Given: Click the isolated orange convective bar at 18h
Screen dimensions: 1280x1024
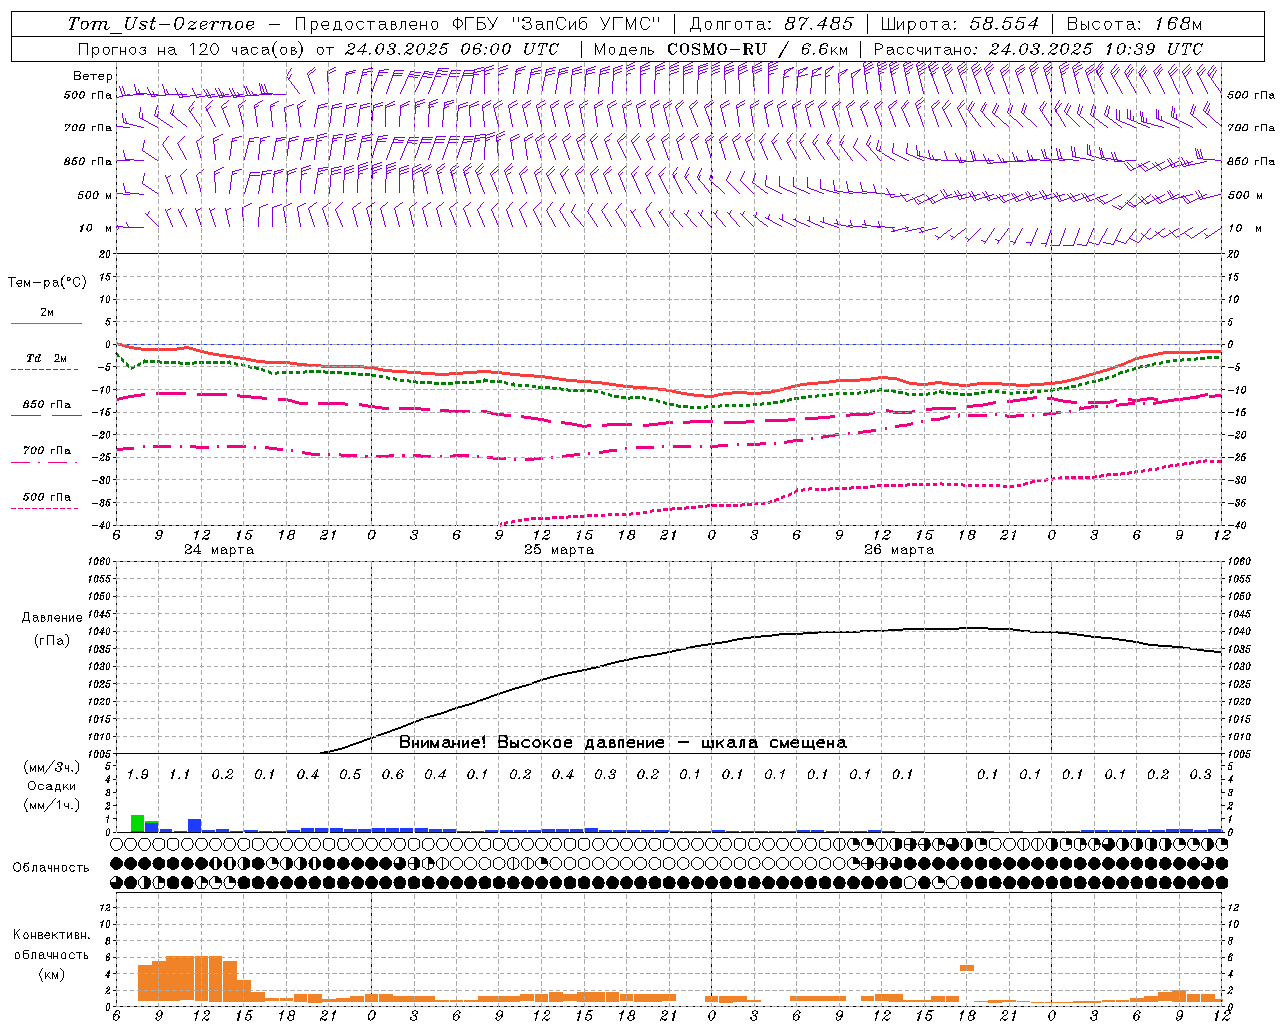Looking at the screenshot, I should pos(967,968).
